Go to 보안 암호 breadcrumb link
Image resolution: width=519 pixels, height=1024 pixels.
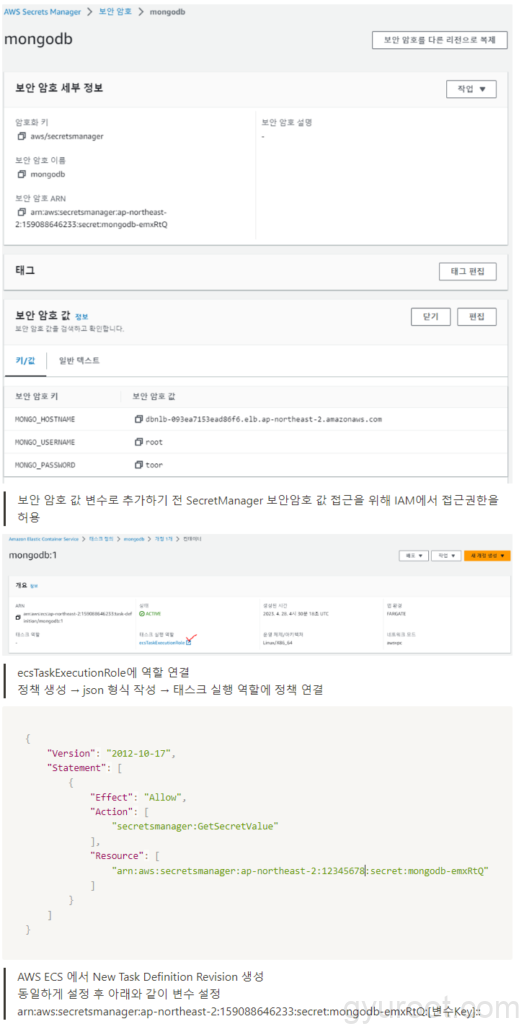(x=114, y=12)
